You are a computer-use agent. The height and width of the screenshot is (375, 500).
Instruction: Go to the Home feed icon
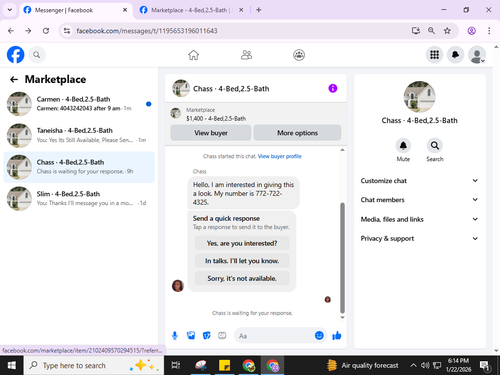click(193, 55)
